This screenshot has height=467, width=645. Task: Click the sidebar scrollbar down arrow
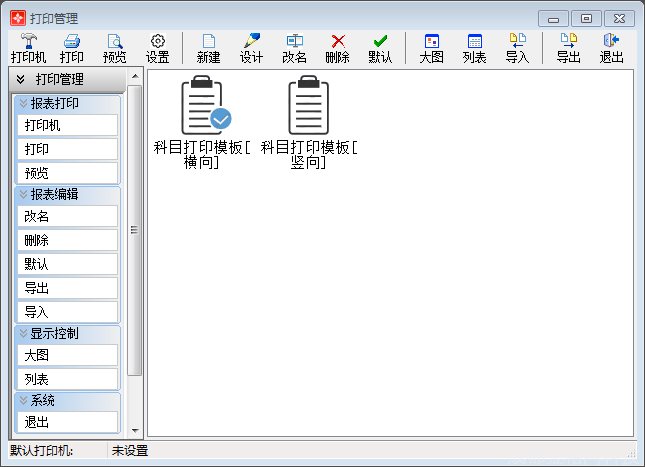point(135,430)
